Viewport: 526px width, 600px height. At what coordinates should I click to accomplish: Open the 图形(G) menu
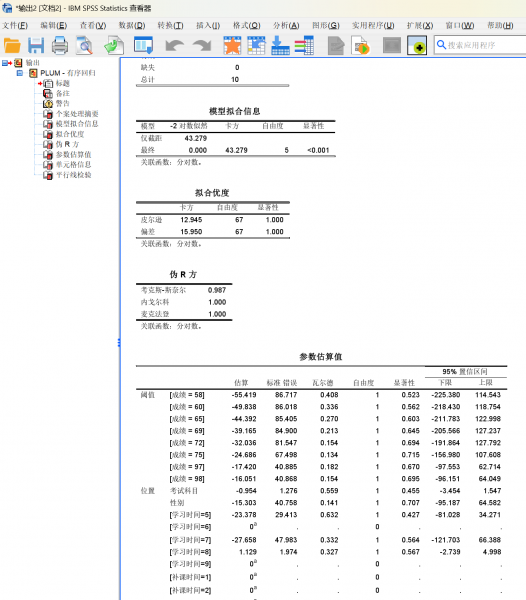326,26
